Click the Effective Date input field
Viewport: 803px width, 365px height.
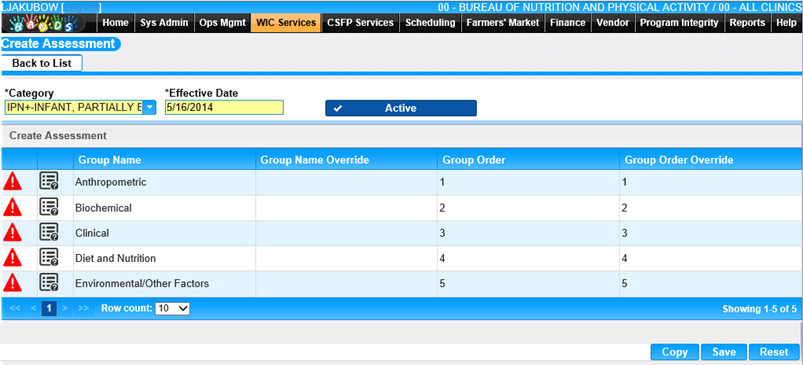[x=224, y=108]
